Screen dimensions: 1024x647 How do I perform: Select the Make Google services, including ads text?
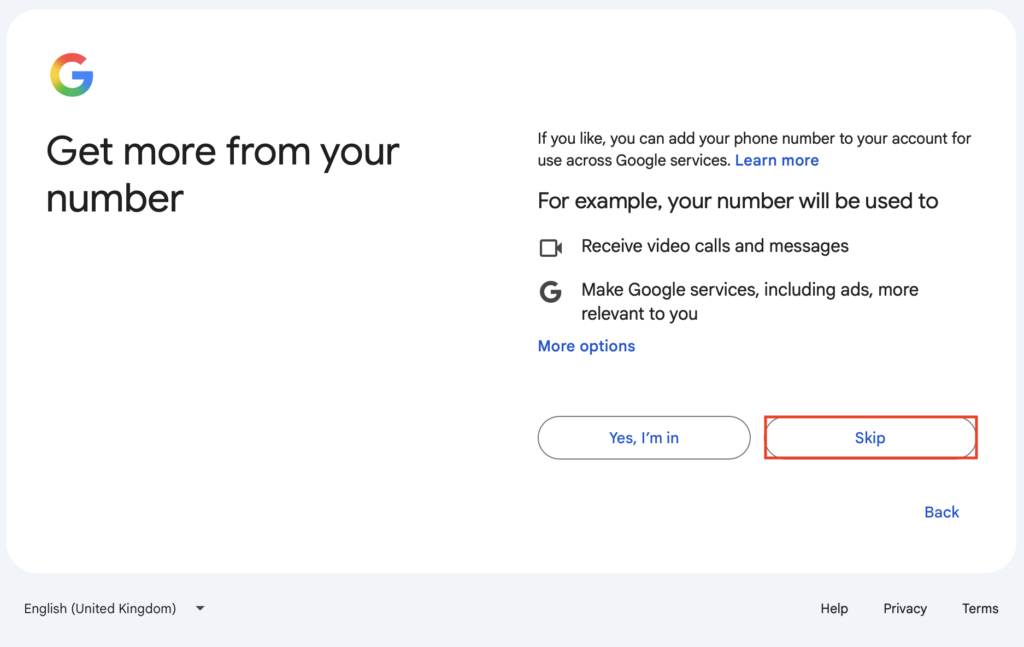click(x=750, y=290)
